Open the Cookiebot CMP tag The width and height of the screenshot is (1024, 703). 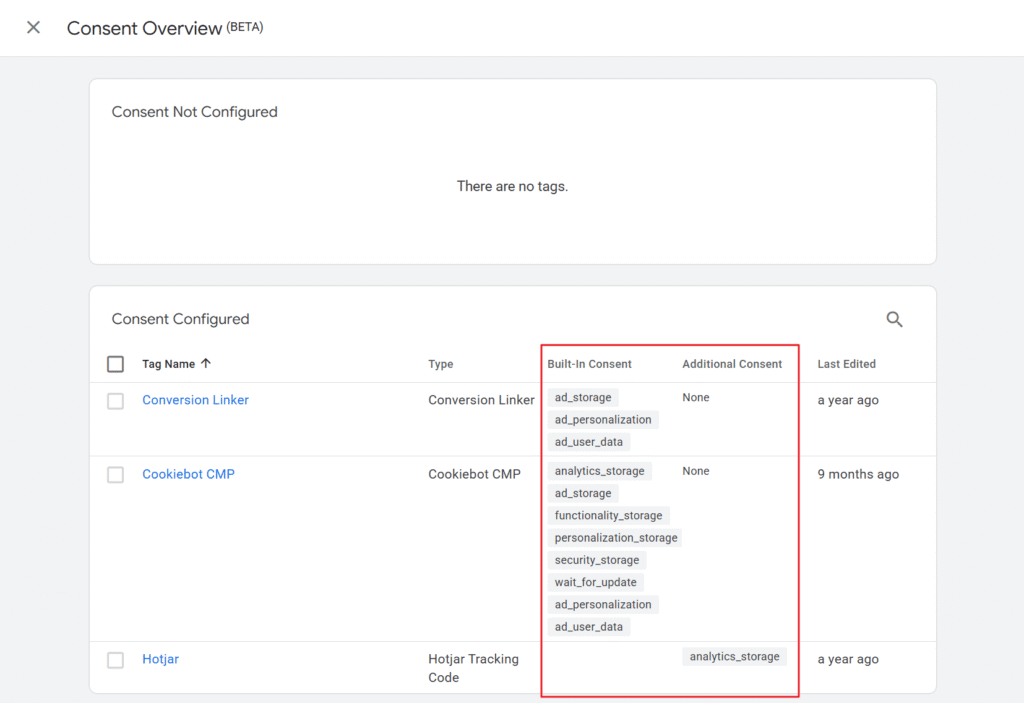coord(188,474)
